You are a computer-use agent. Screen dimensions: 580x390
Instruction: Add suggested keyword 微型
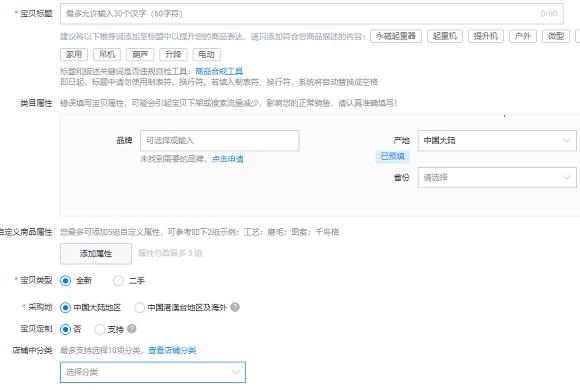(556, 36)
